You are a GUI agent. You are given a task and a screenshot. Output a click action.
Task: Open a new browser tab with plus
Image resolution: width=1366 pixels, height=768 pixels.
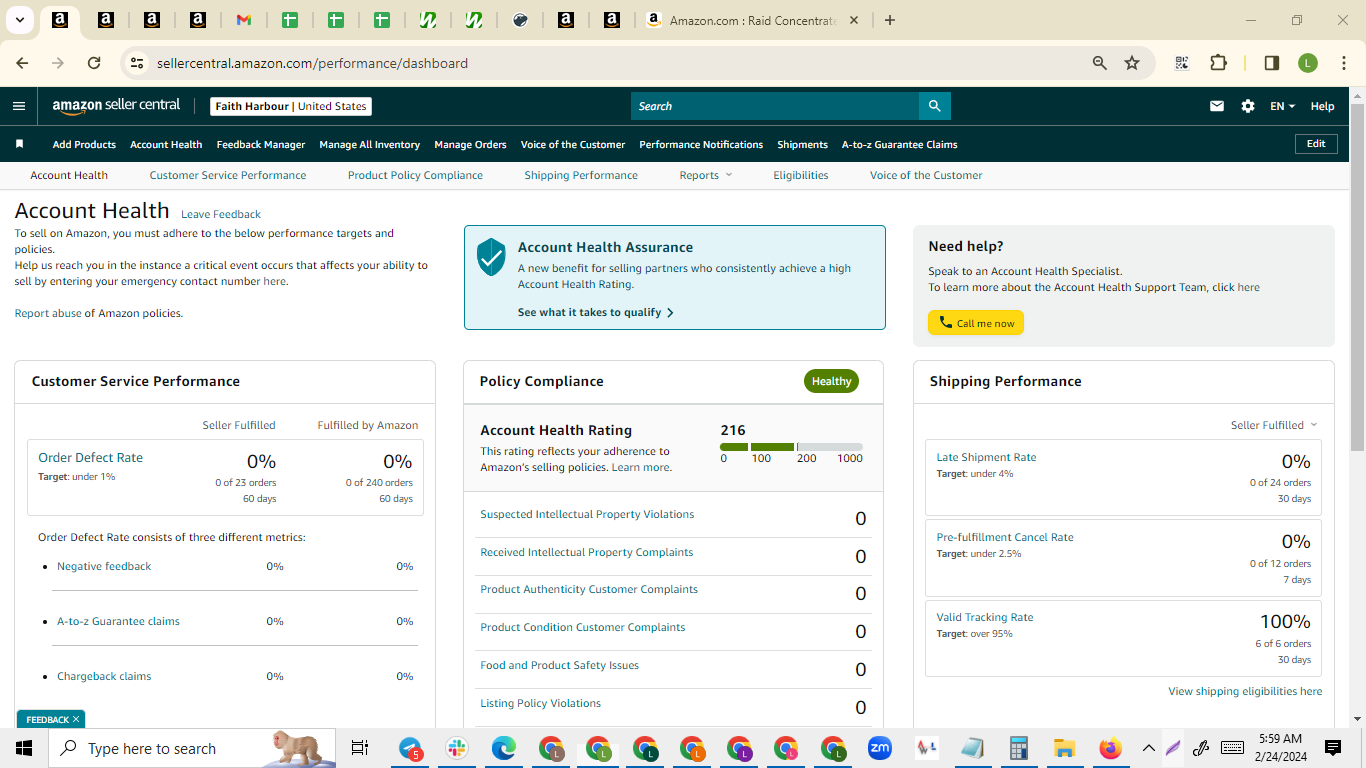pyautogui.click(x=890, y=20)
